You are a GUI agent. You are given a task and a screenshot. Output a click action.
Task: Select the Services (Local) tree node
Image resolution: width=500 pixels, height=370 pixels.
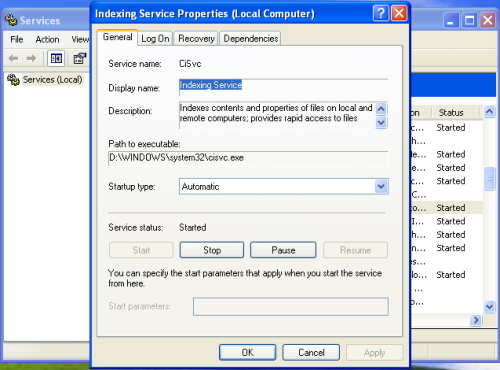coord(52,80)
